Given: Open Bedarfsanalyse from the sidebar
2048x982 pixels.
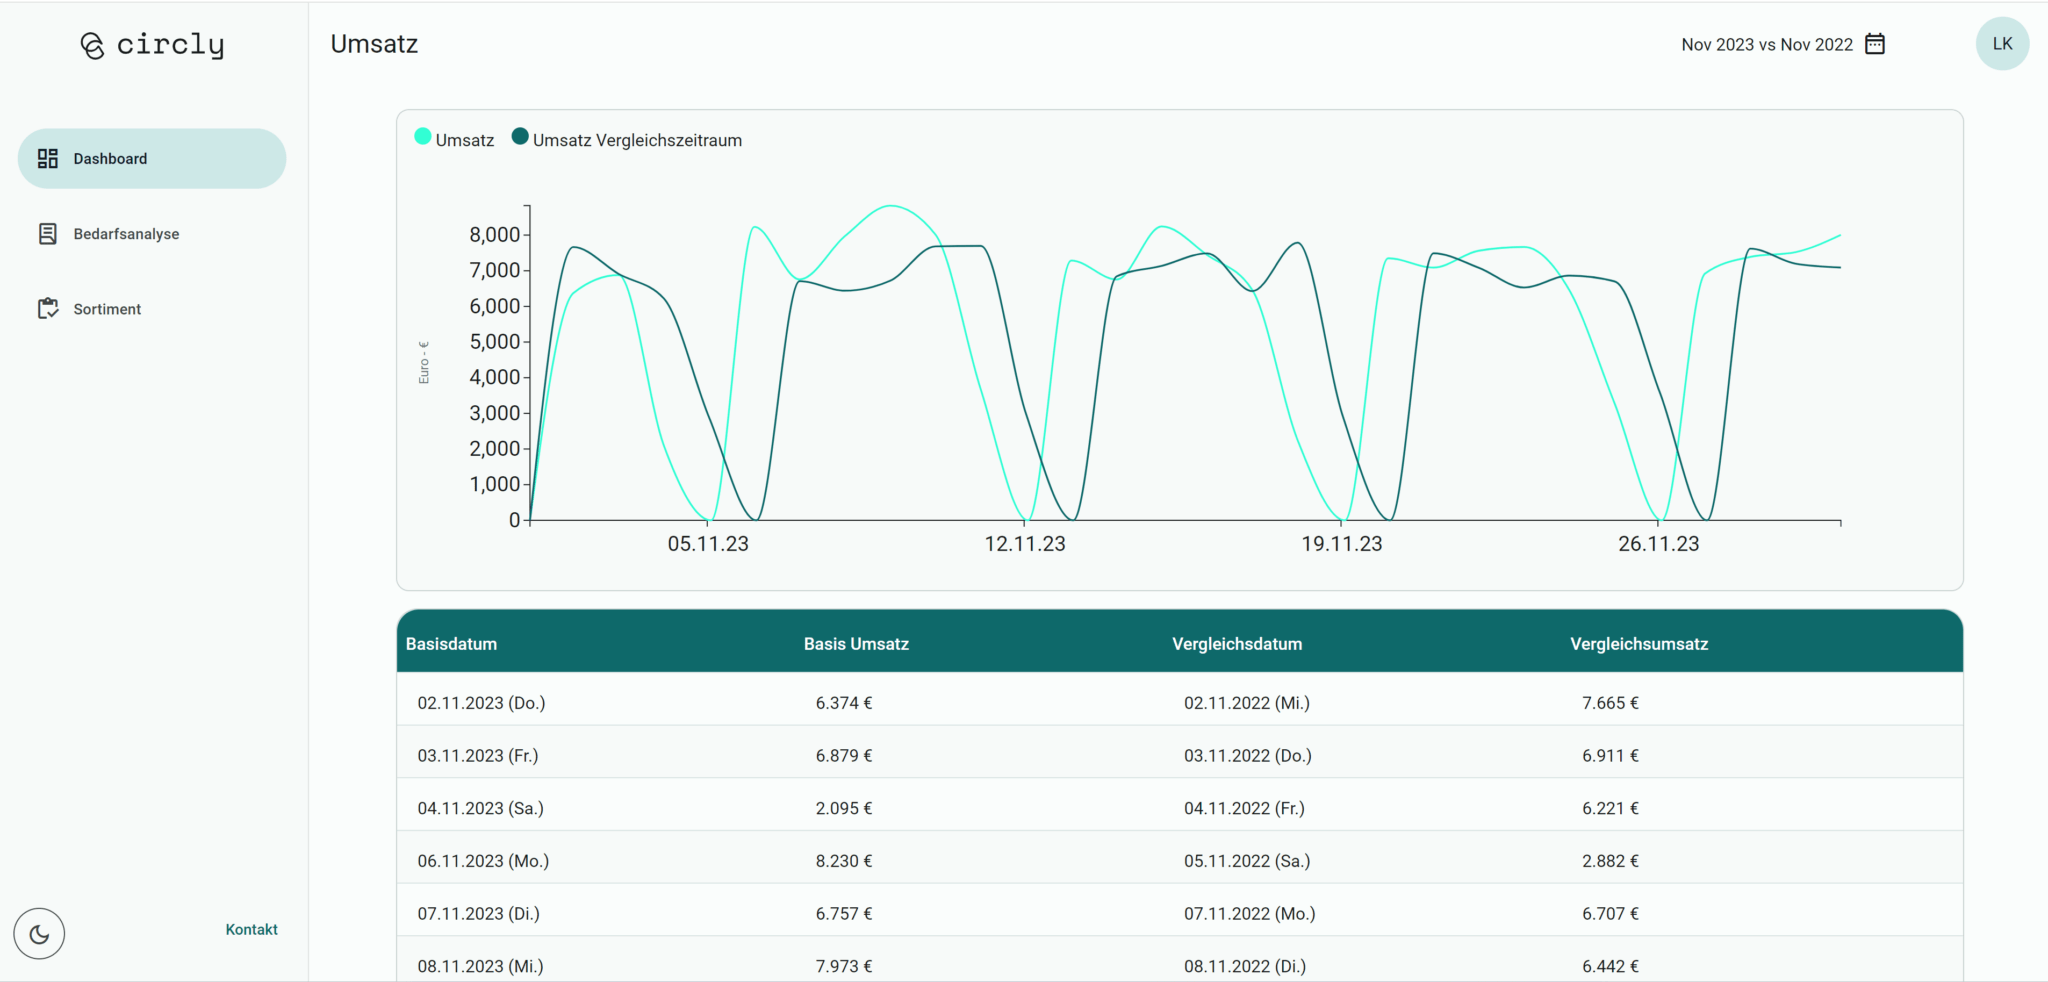Looking at the screenshot, I should [126, 234].
